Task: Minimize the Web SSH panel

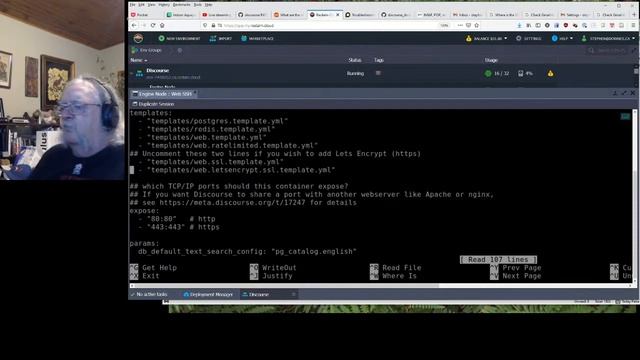Action: pos(615,93)
